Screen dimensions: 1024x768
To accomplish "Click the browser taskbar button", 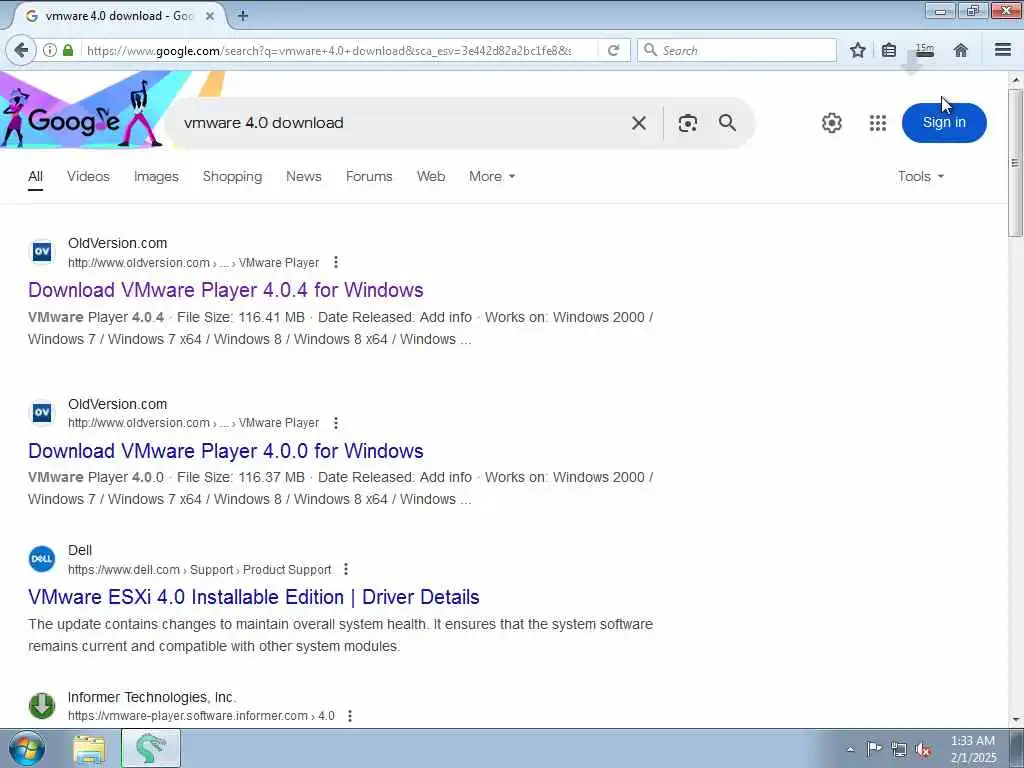I will (x=150, y=748).
